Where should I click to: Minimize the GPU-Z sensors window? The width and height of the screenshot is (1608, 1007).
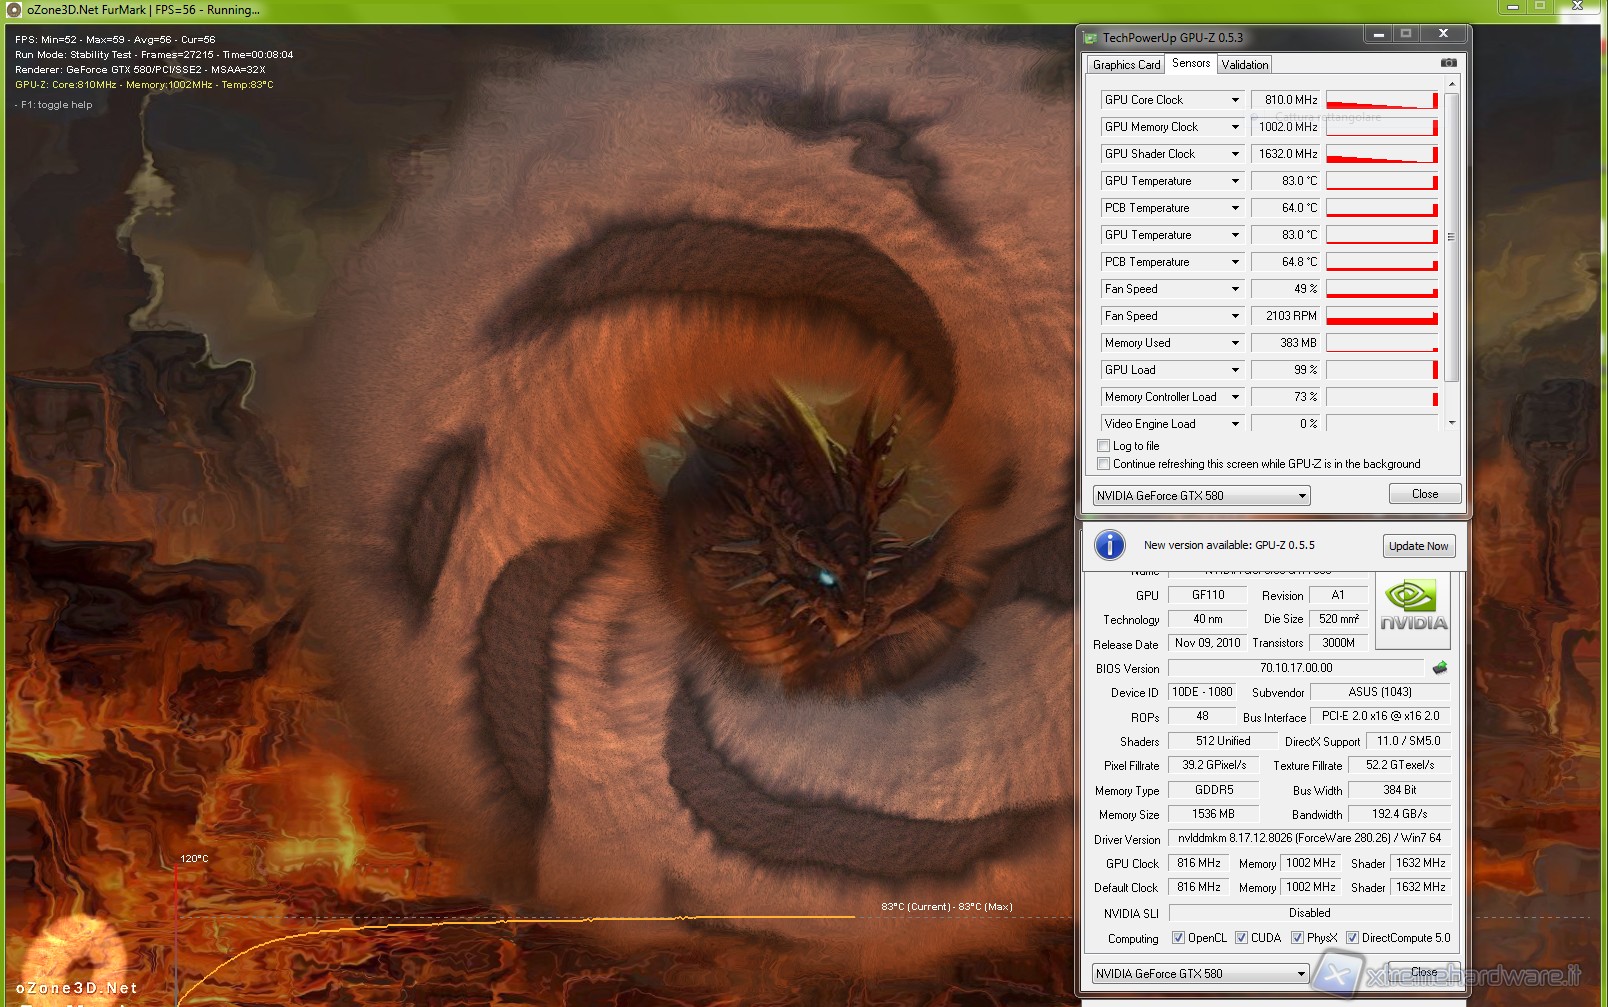pyautogui.click(x=1378, y=34)
